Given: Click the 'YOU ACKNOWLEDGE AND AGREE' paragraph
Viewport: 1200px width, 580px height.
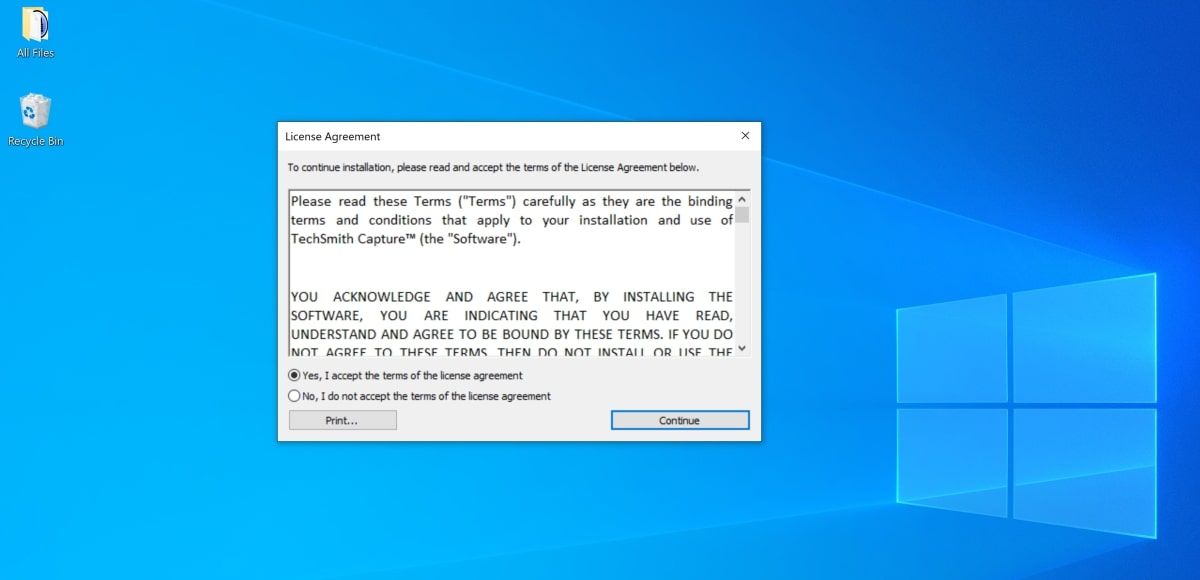Looking at the screenshot, I should (512, 324).
